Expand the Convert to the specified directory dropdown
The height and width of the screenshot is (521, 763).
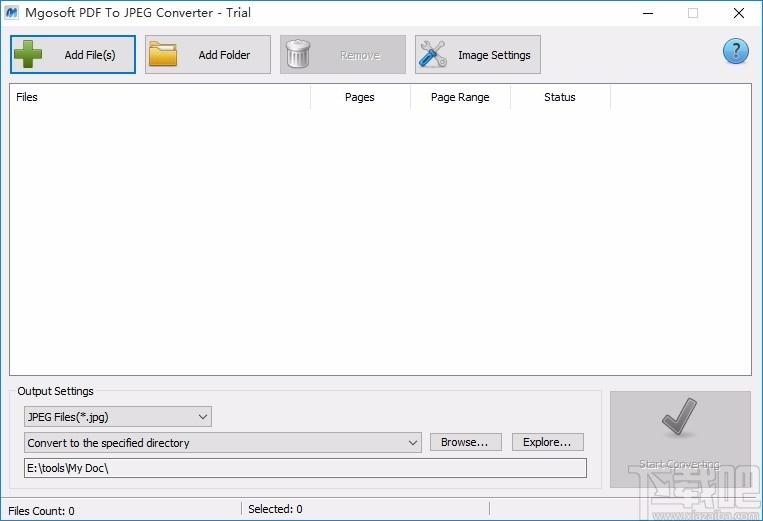pos(222,443)
